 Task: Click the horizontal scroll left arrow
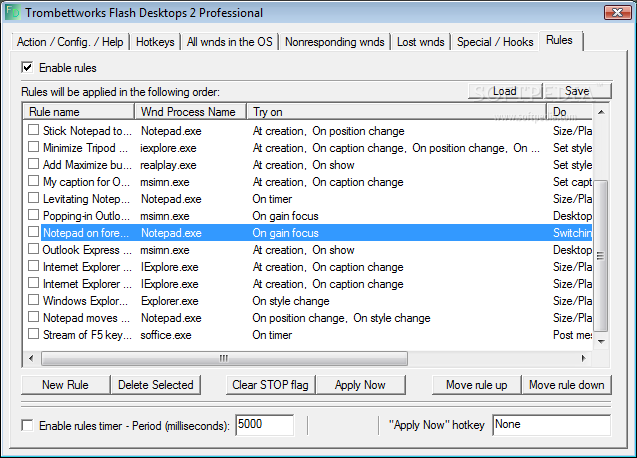31,358
